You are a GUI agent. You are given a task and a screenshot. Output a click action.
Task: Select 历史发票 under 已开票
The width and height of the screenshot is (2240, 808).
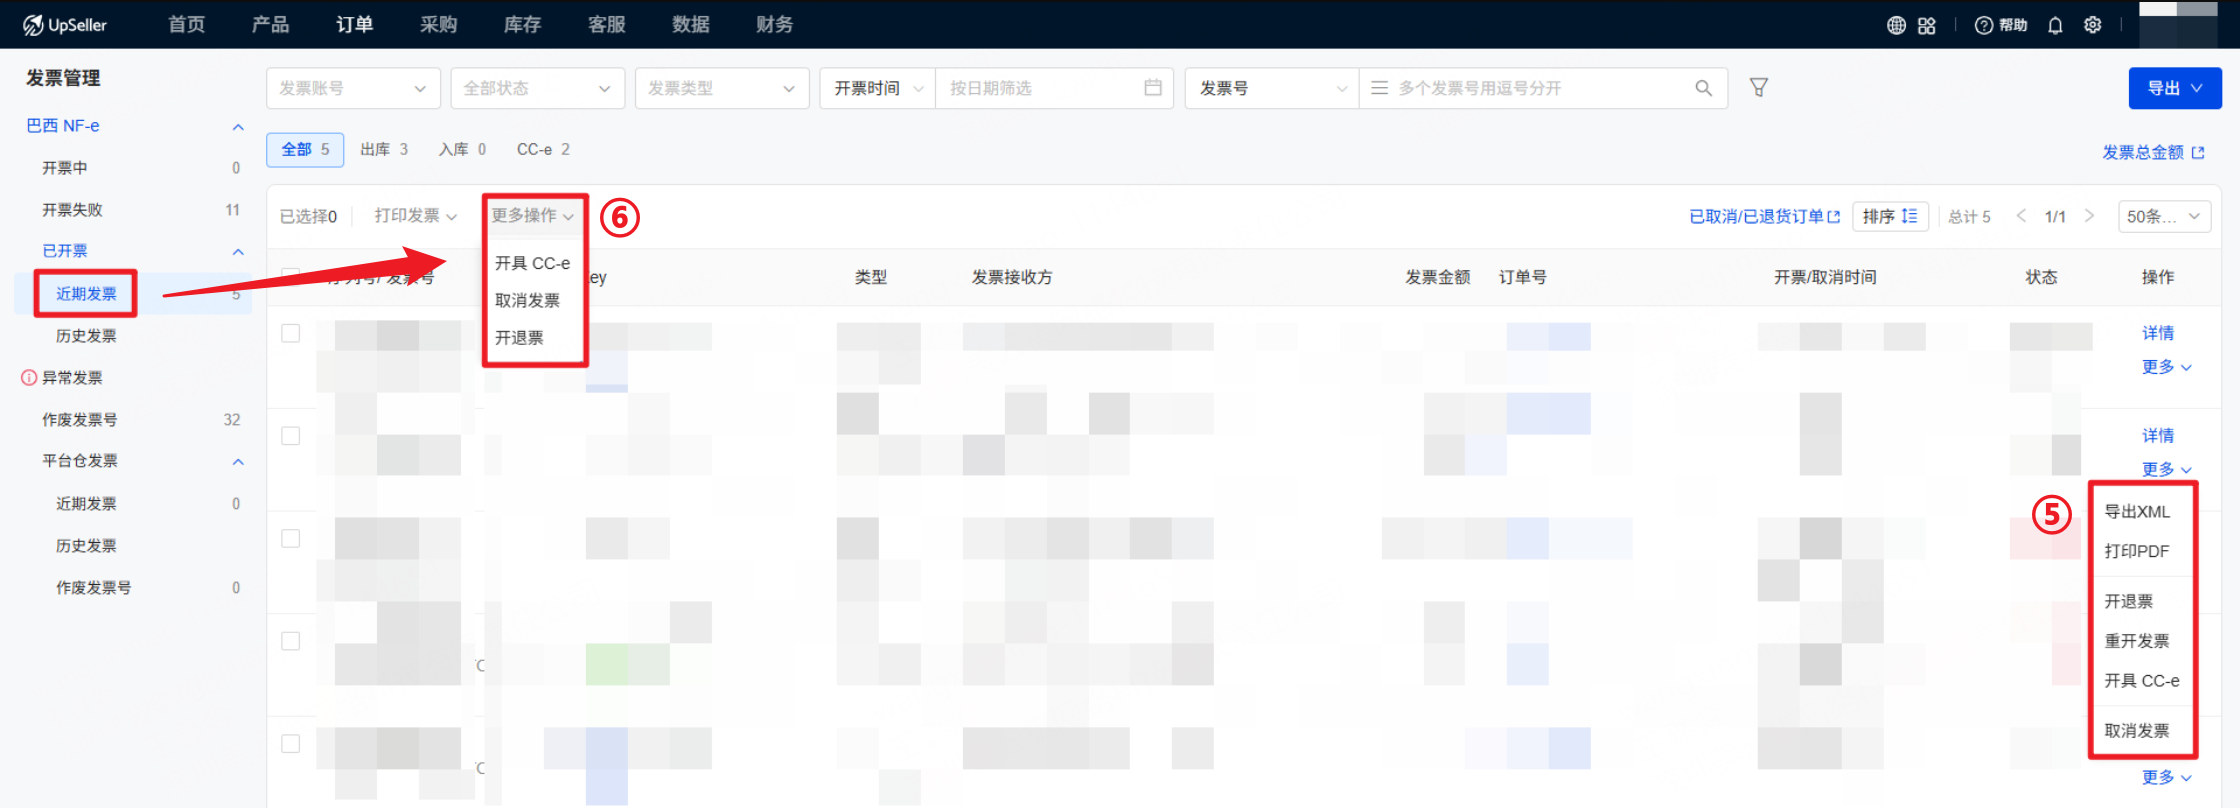pos(86,336)
